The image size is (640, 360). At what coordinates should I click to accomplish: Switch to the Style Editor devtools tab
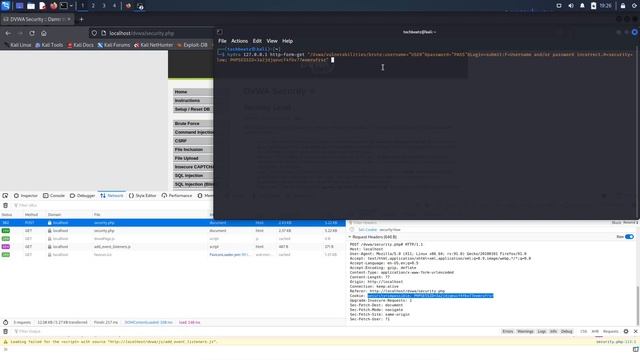[x=142, y=196]
